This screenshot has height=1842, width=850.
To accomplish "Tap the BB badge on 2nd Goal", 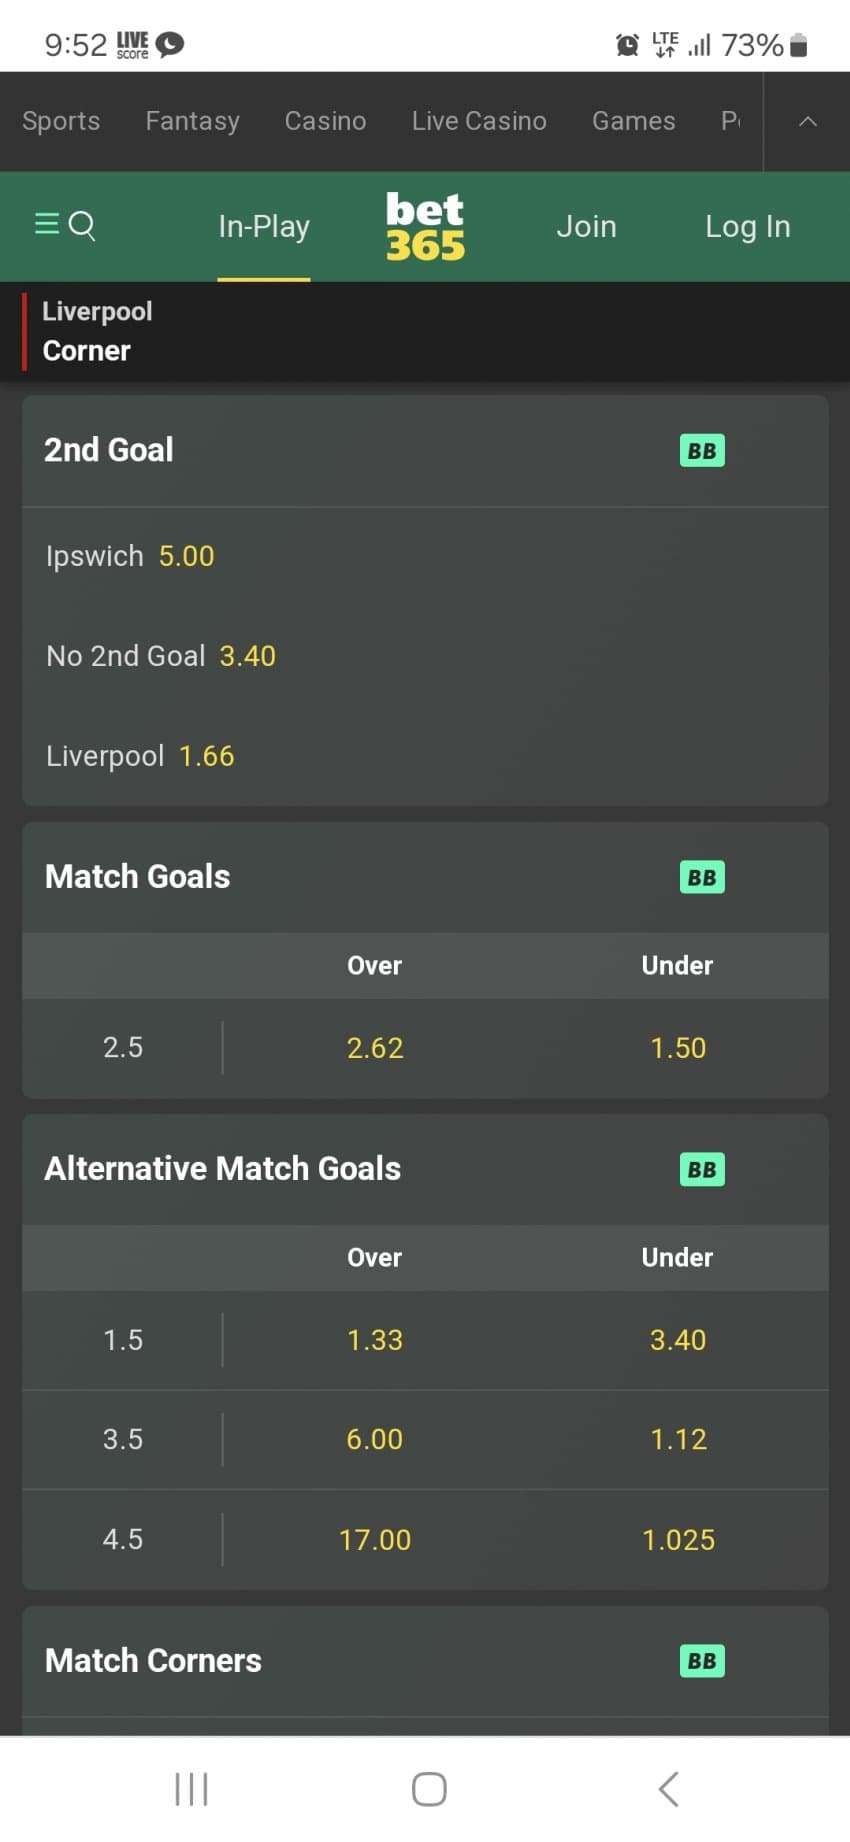I will coord(702,451).
